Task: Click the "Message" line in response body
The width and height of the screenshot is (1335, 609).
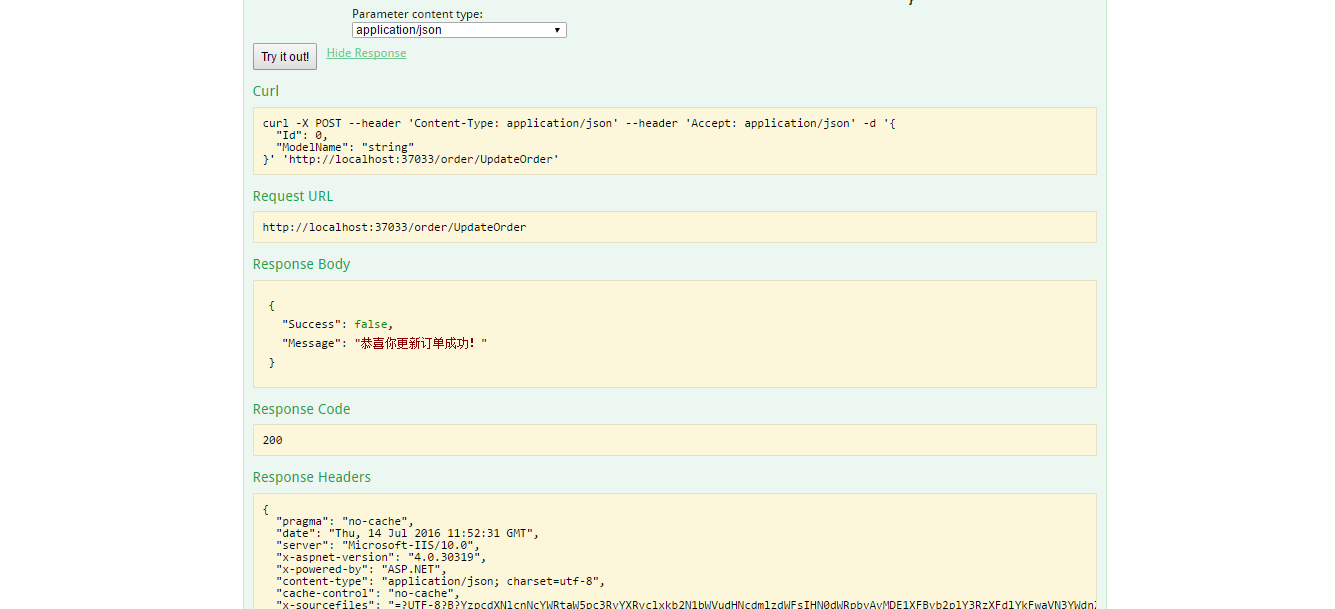Action: coord(385,343)
